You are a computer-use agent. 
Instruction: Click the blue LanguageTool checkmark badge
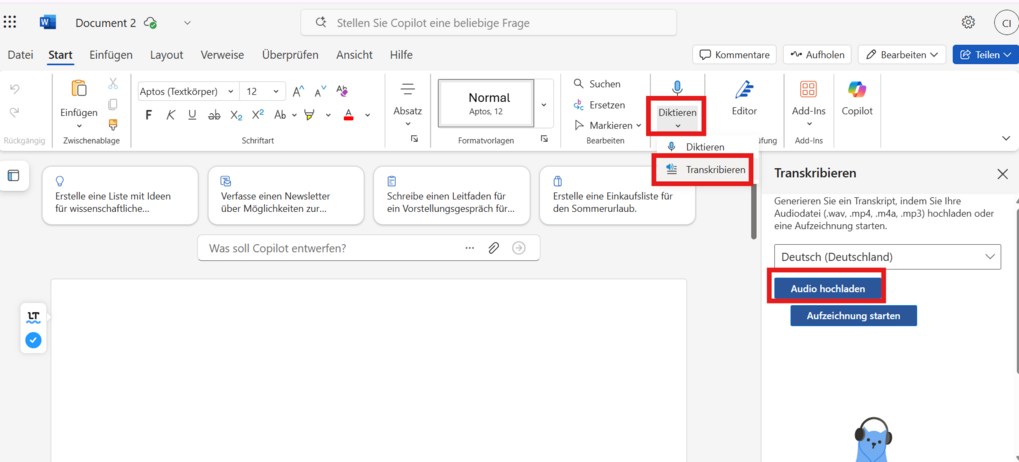coord(34,340)
